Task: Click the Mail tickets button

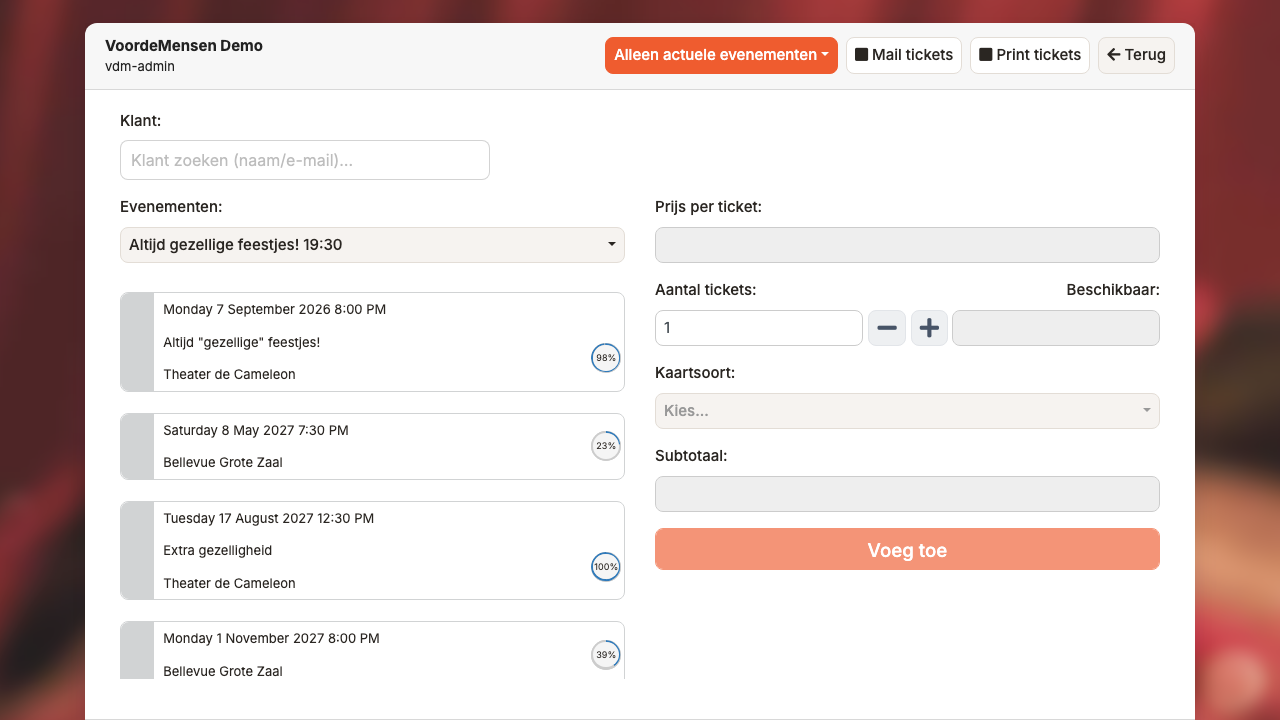Action: 904,55
